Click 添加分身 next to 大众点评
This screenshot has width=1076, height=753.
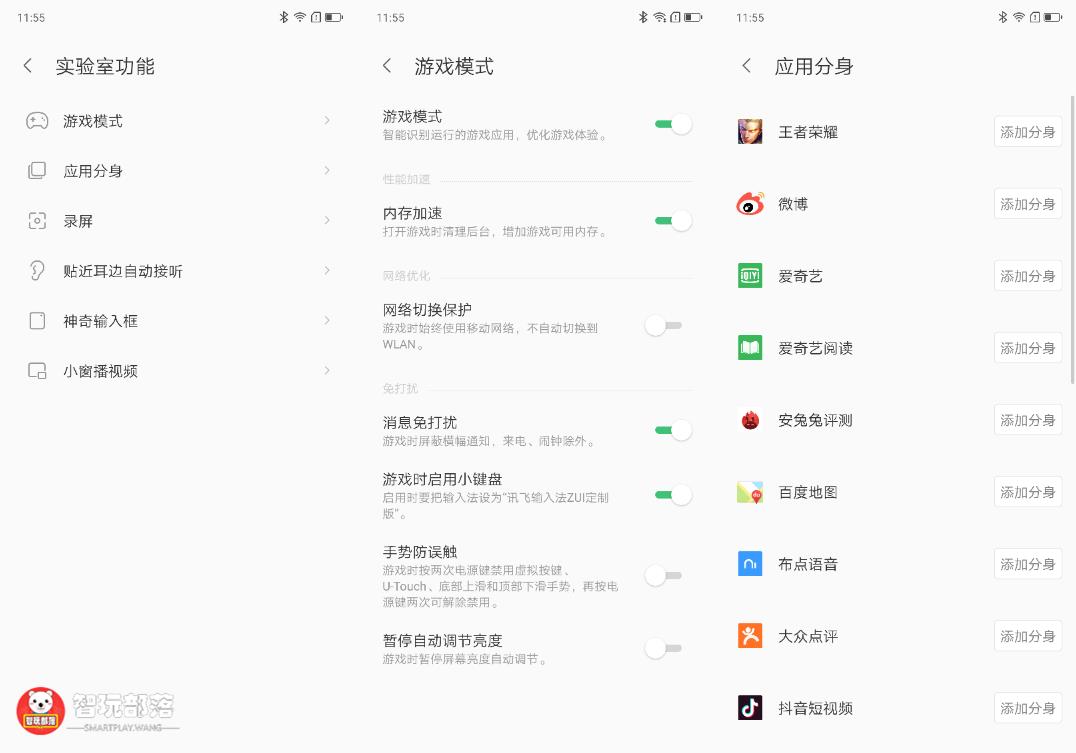click(1027, 636)
